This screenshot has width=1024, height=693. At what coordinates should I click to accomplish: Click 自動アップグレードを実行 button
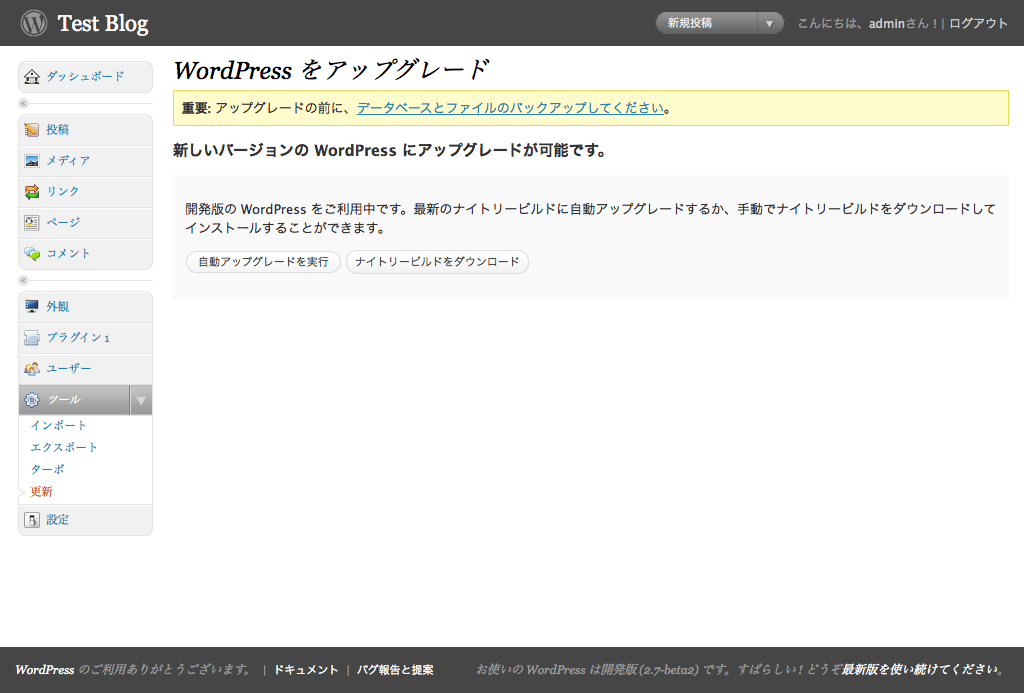point(263,262)
